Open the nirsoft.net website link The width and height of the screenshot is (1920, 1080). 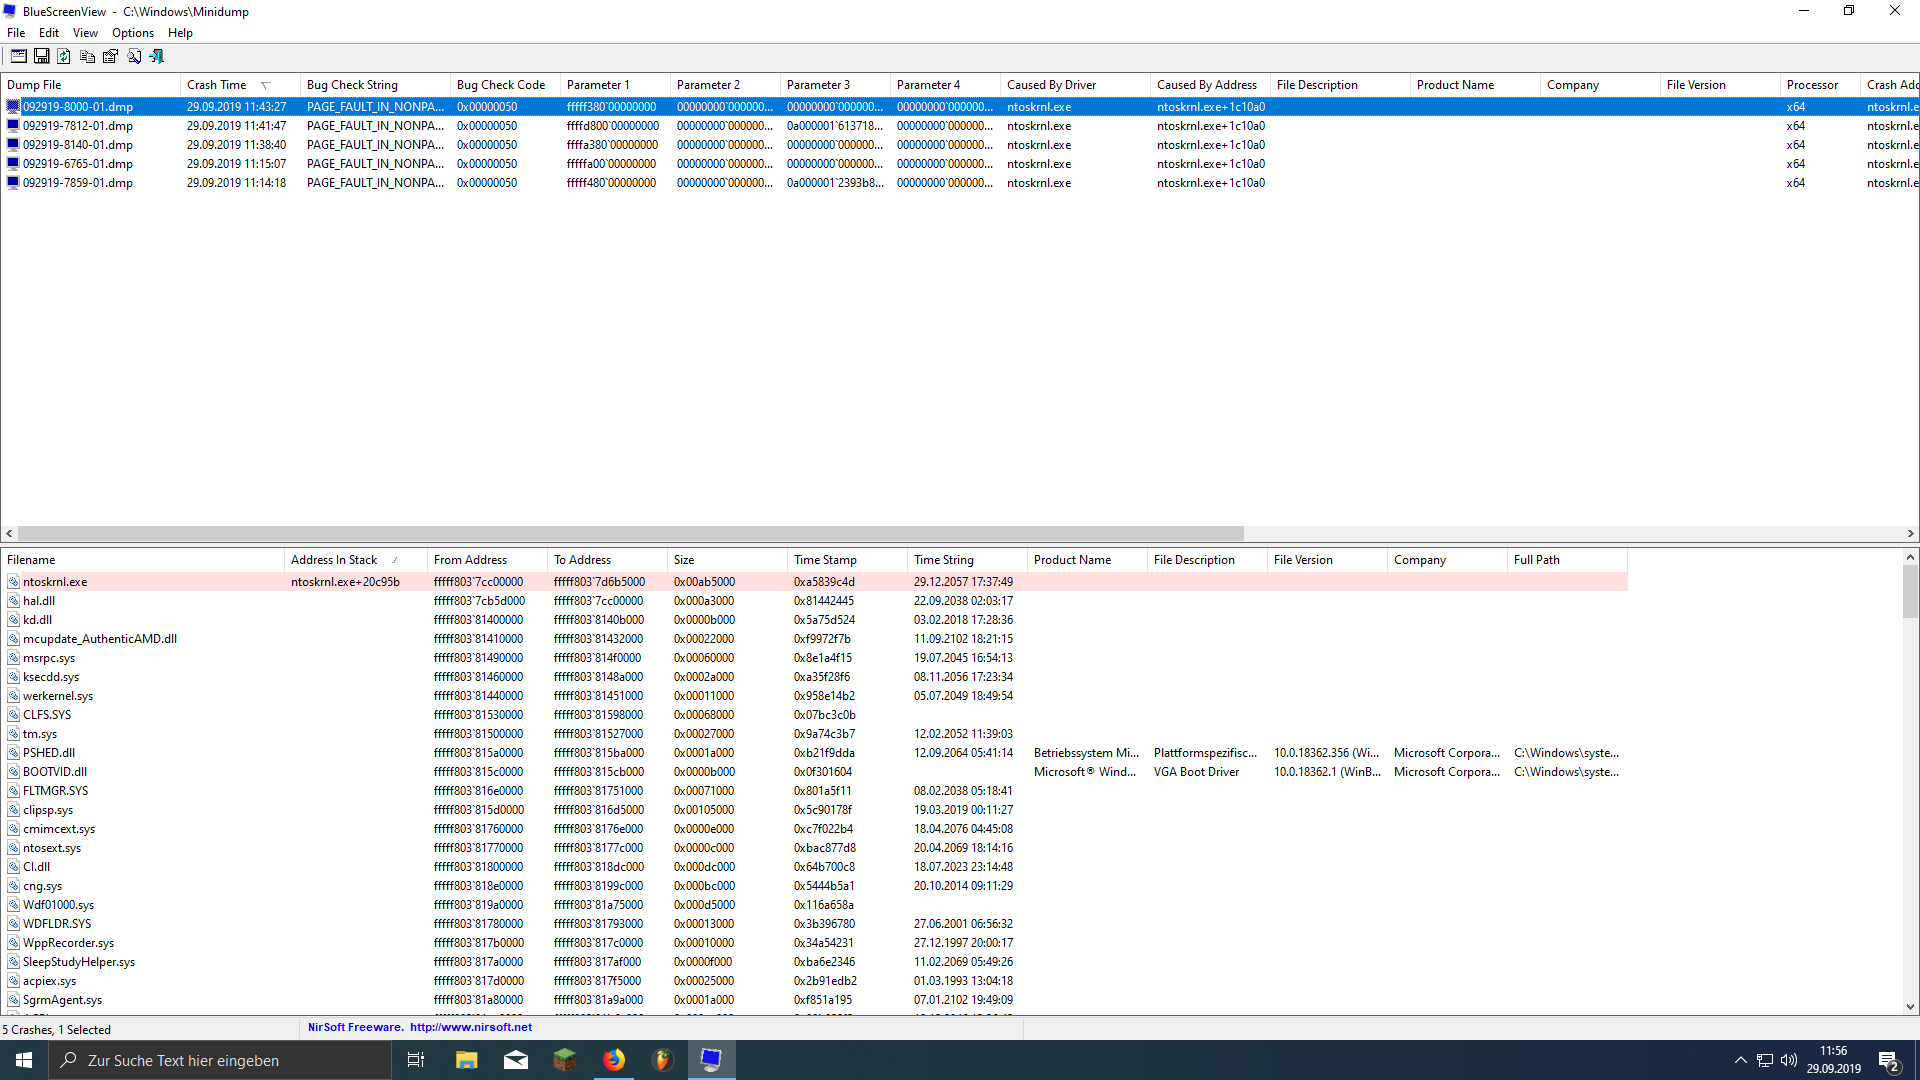[x=470, y=1027]
